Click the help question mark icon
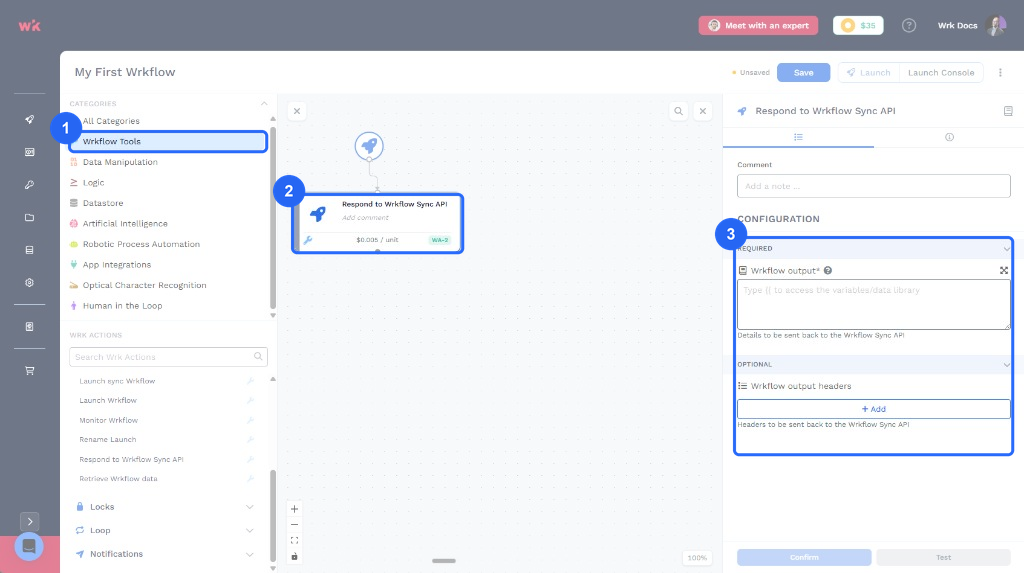This screenshot has width=1024, height=573. (x=909, y=25)
